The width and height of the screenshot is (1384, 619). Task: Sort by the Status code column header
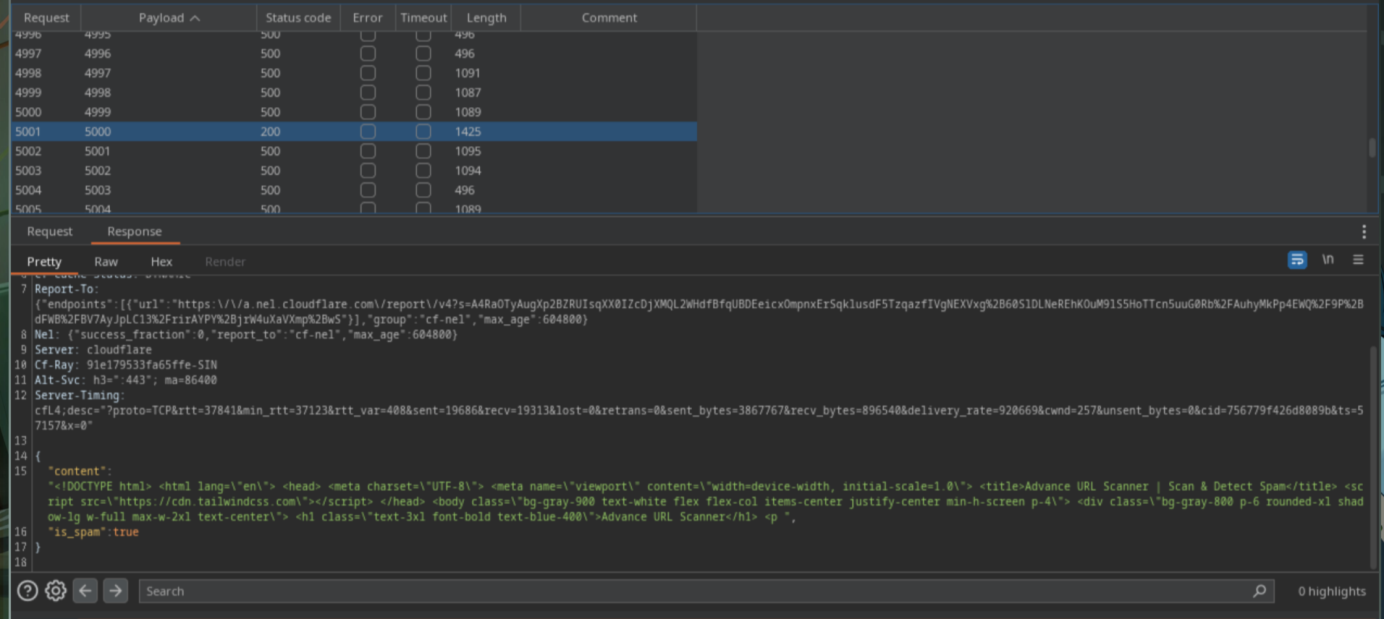point(298,17)
